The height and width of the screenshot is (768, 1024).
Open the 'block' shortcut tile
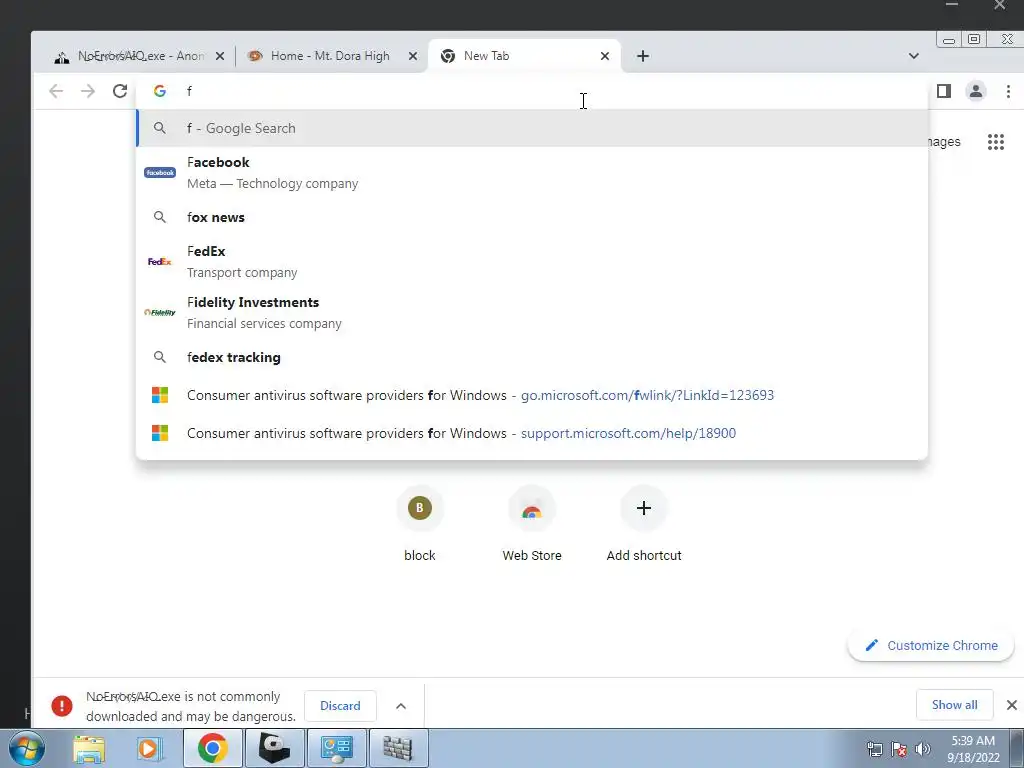coord(420,524)
